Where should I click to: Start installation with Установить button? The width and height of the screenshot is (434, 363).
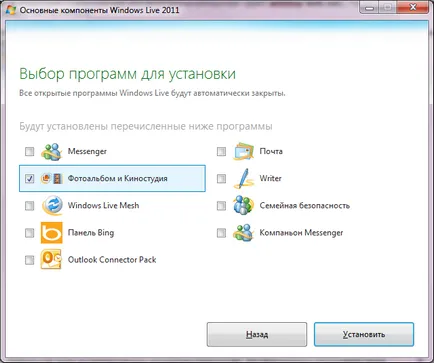click(364, 334)
